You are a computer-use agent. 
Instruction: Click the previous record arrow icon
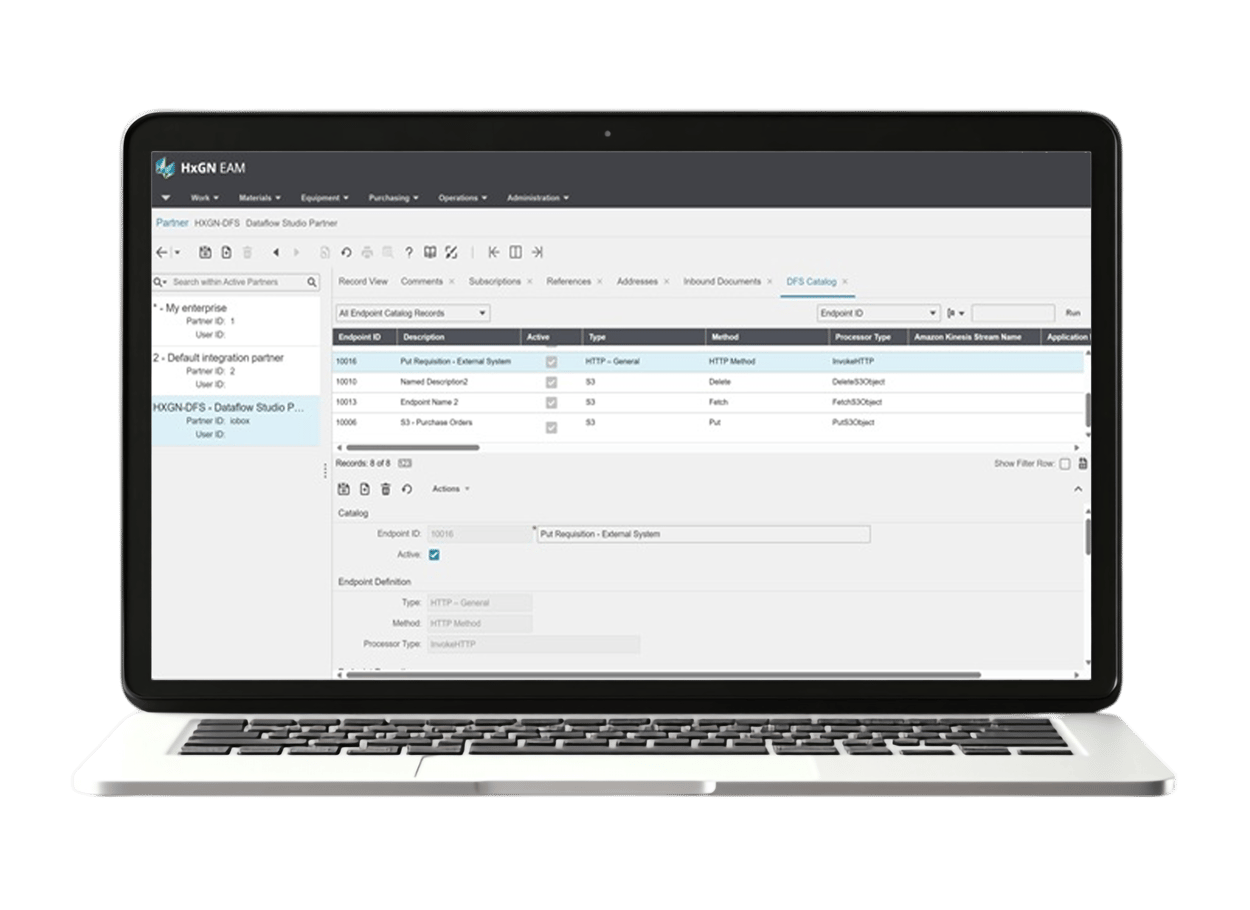click(276, 251)
